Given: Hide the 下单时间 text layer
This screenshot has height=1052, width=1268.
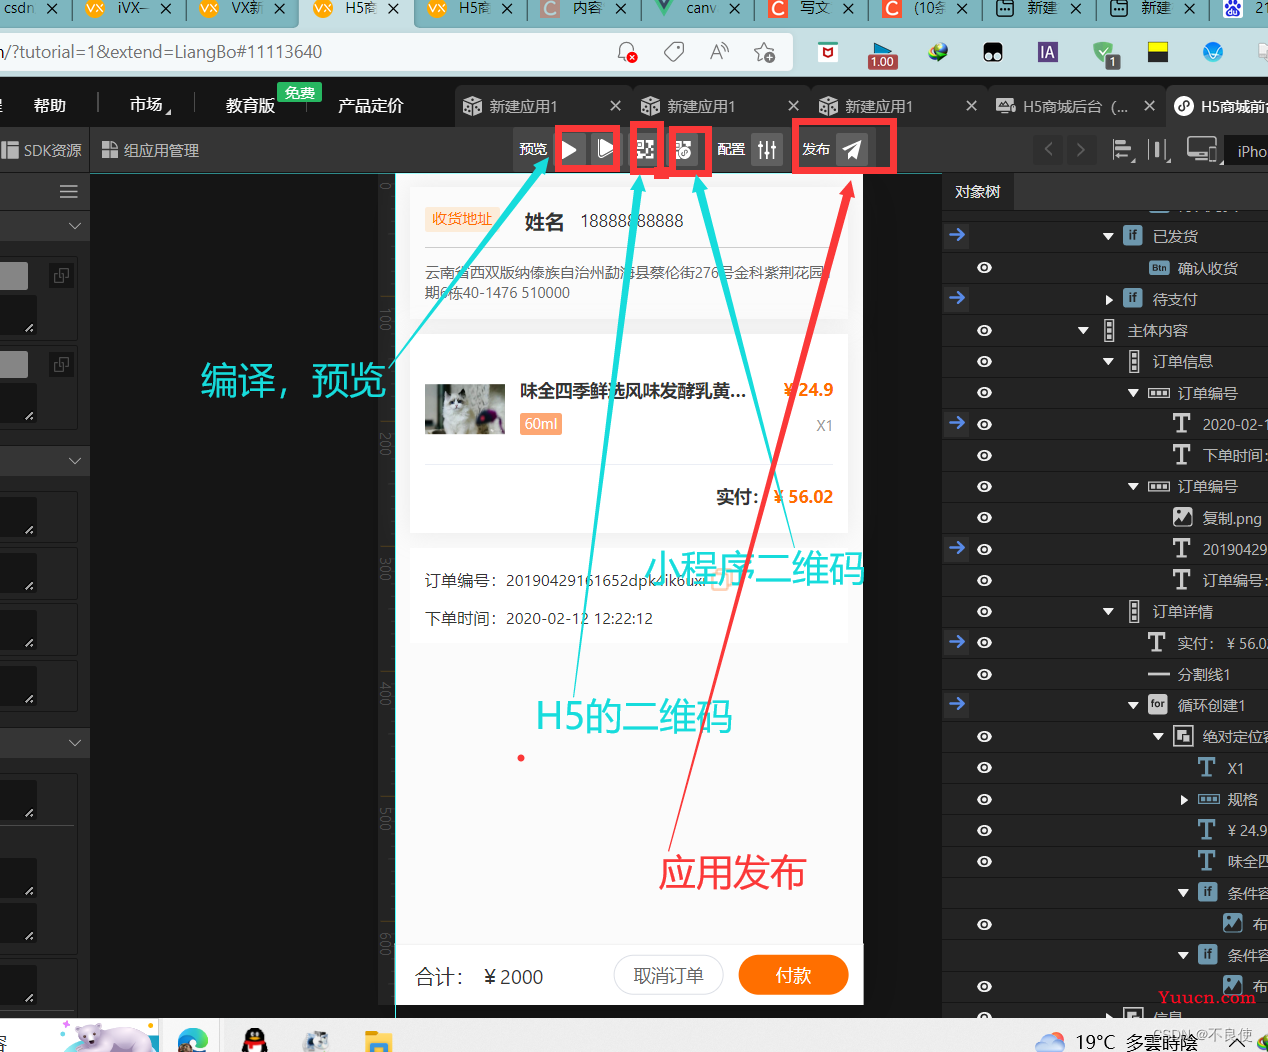Looking at the screenshot, I should tap(984, 455).
